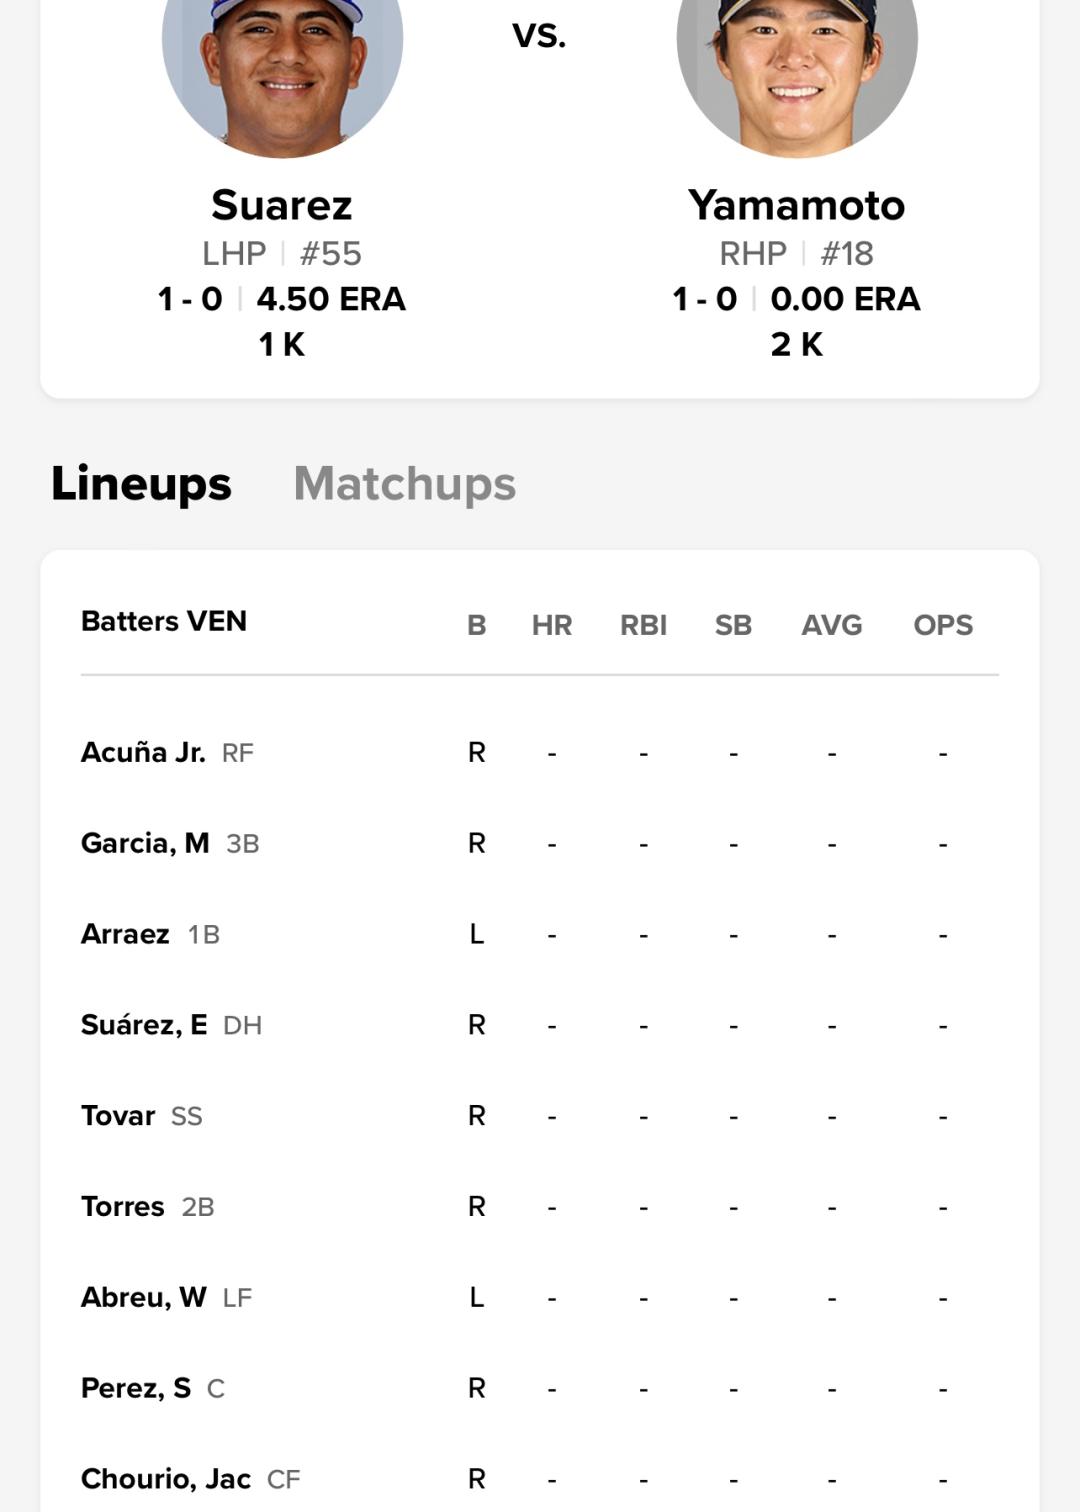1080x1512 pixels.
Task: Click the OPS column header
Action: pyautogui.click(x=942, y=625)
